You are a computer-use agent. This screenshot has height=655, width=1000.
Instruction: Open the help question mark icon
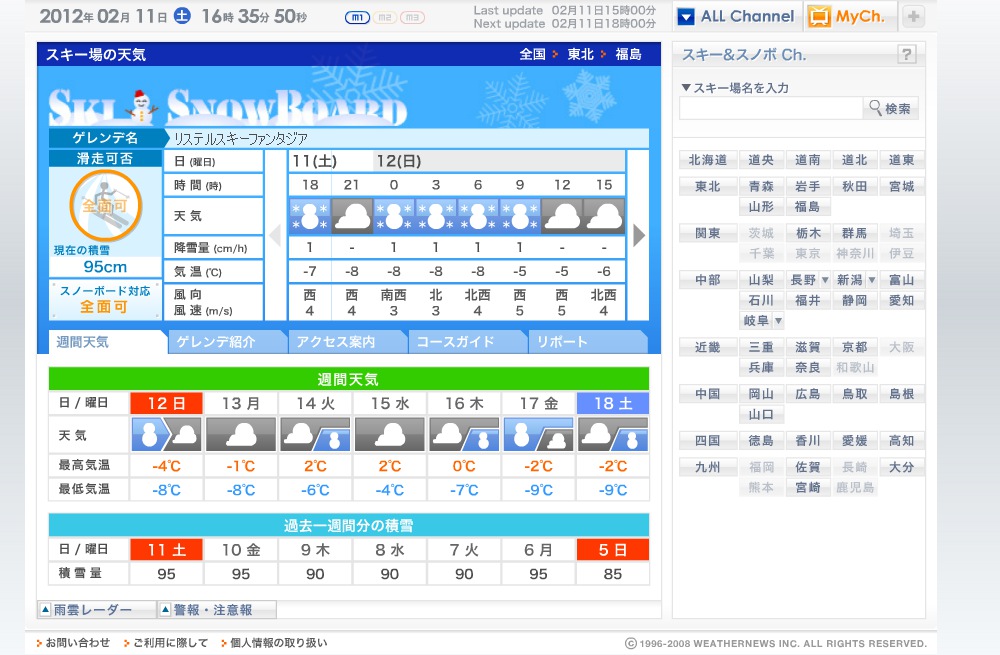tap(906, 55)
